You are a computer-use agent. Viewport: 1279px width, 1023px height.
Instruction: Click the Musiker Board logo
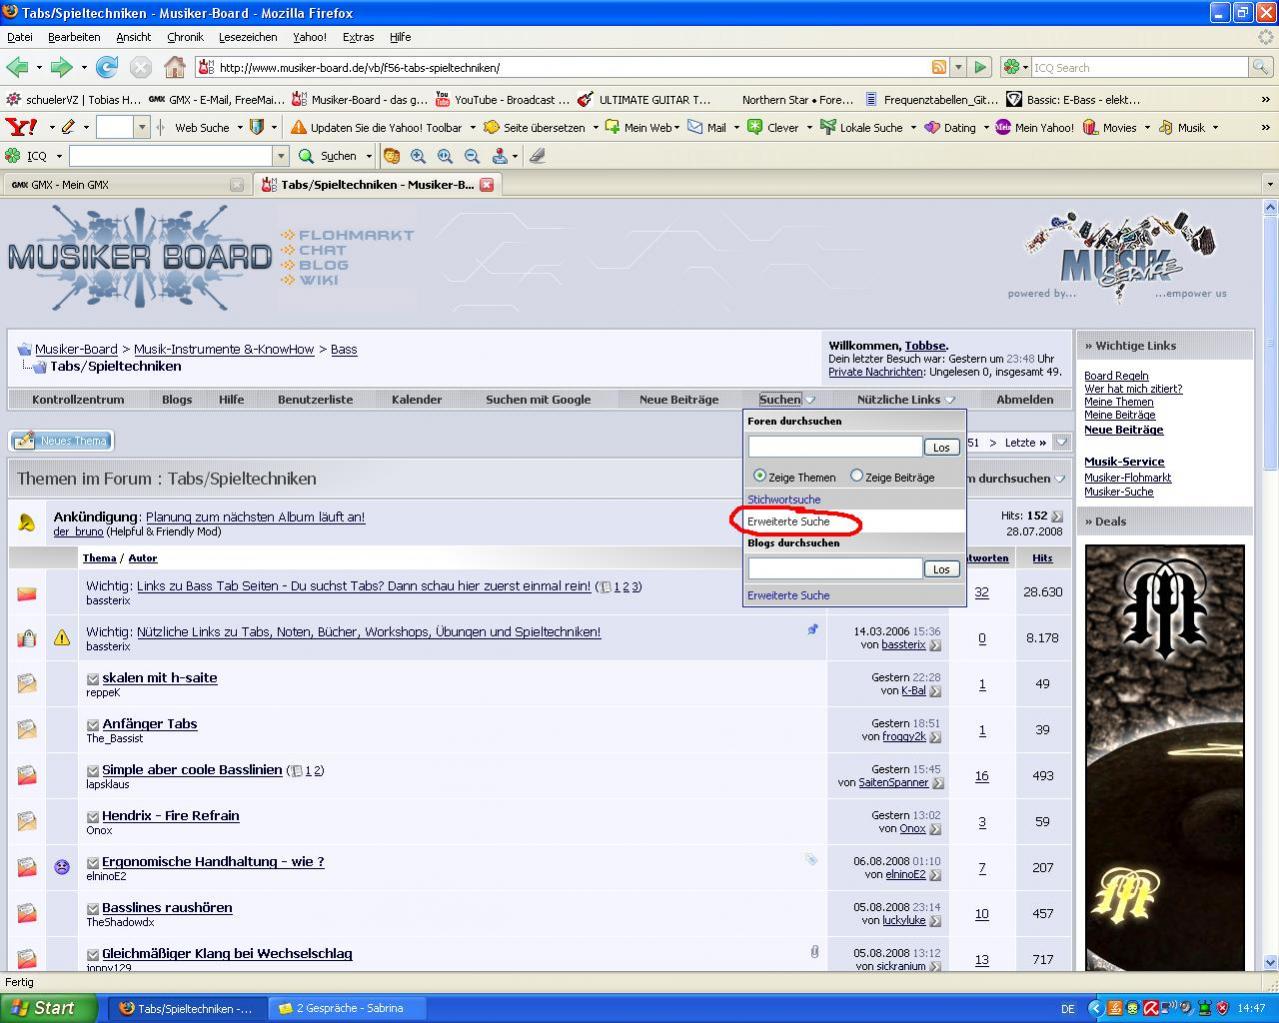click(x=140, y=256)
